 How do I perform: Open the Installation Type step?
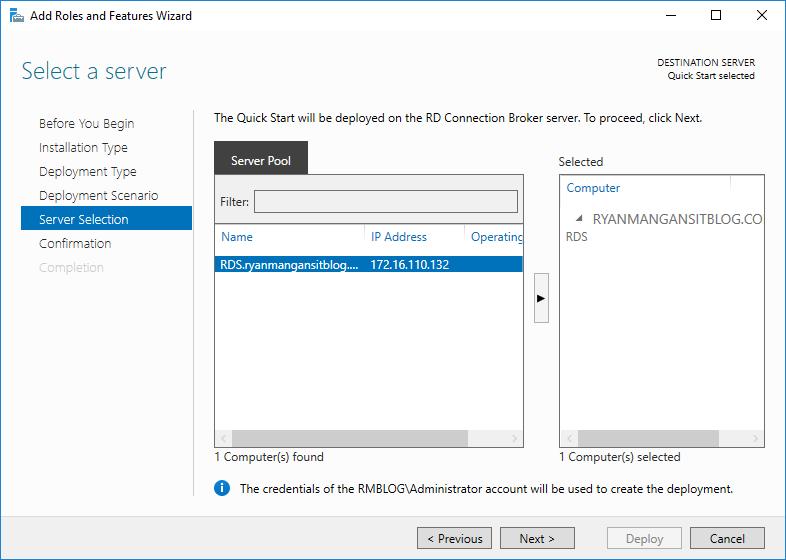(83, 147)
